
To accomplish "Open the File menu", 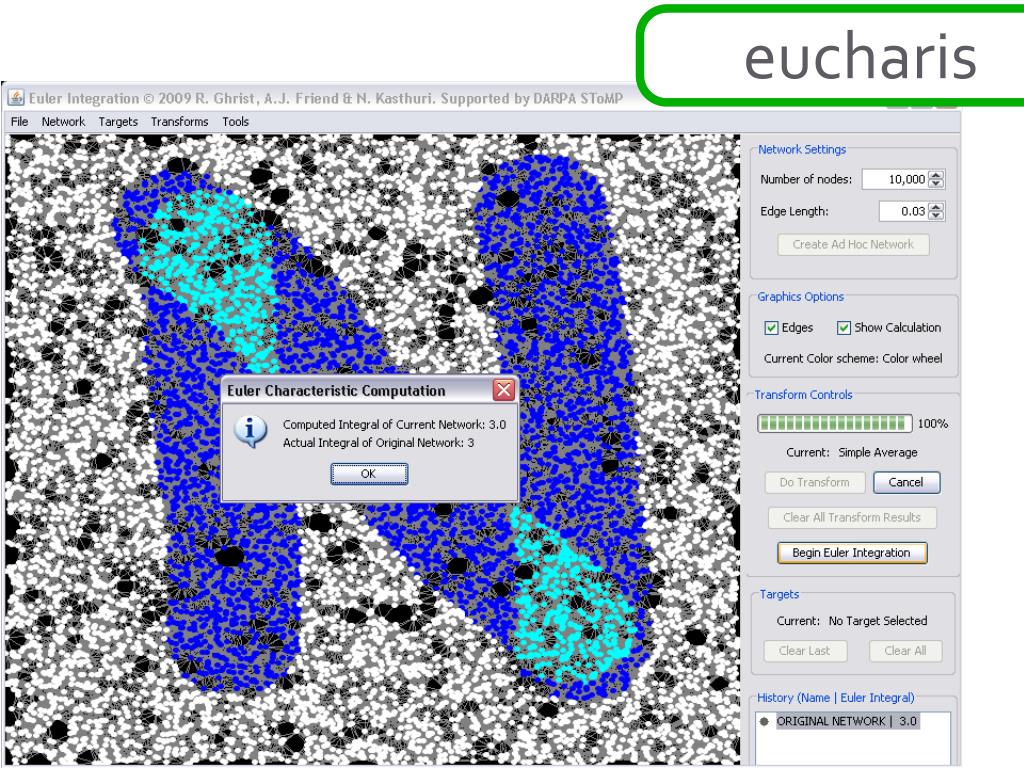I will tap(20, 121).
